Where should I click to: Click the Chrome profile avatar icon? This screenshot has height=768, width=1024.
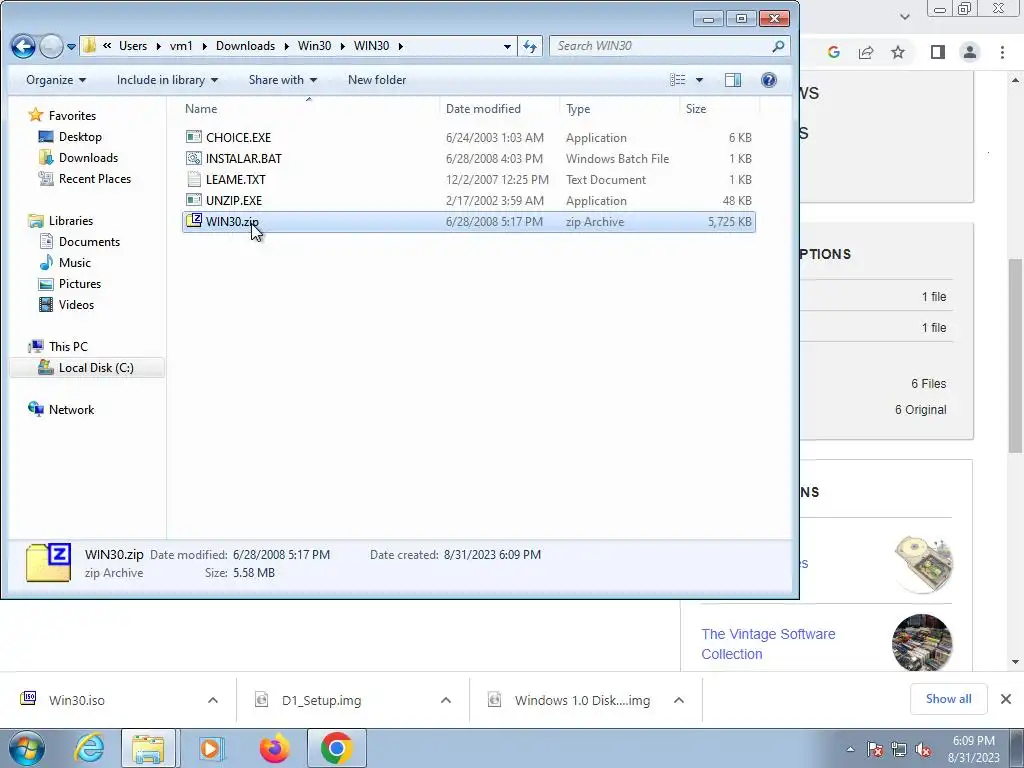970,52
